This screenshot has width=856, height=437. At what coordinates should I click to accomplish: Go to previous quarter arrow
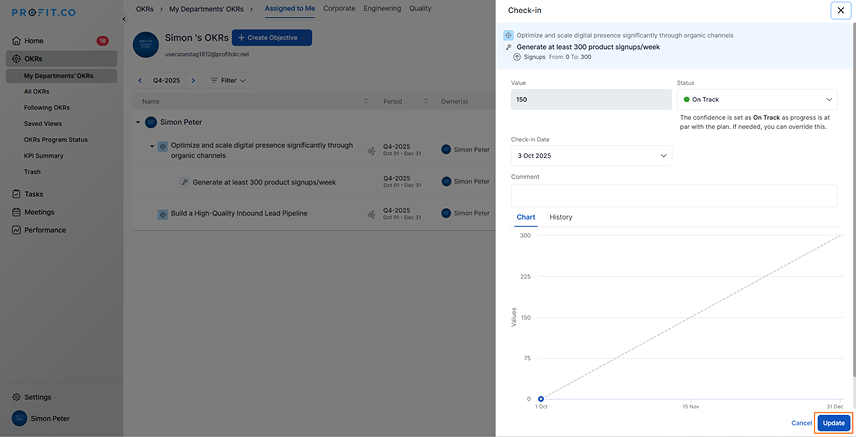(140, 80)
